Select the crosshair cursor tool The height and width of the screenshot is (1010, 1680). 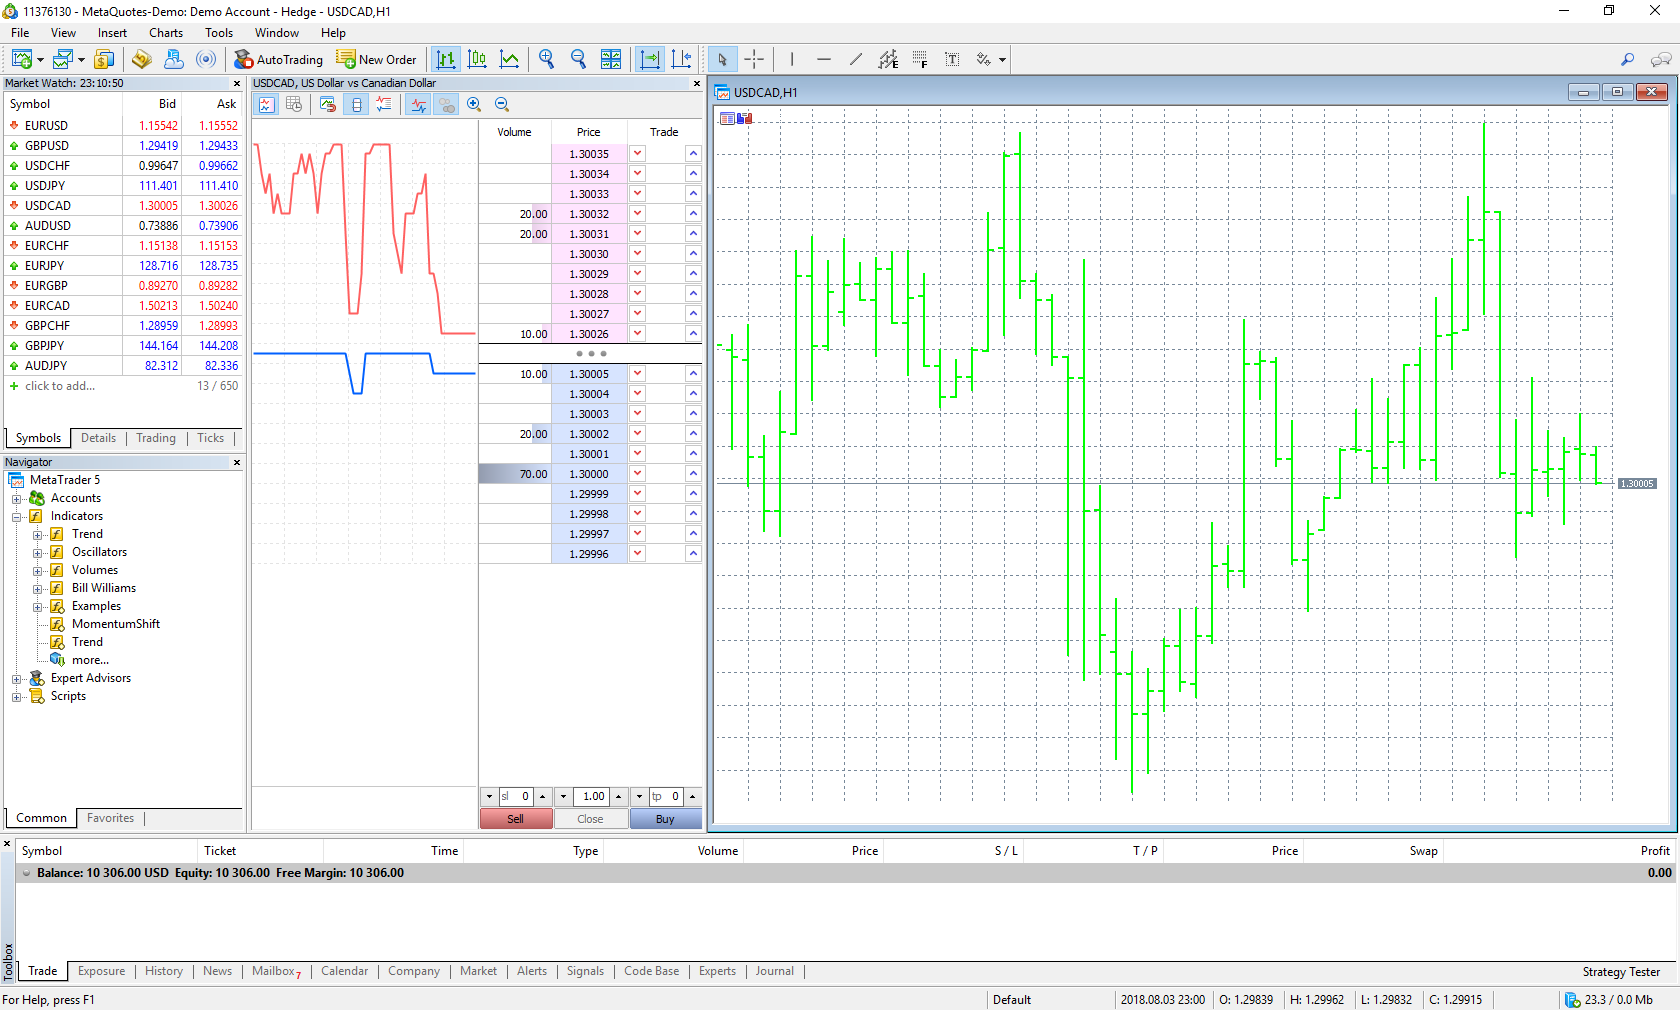[754, 60]
